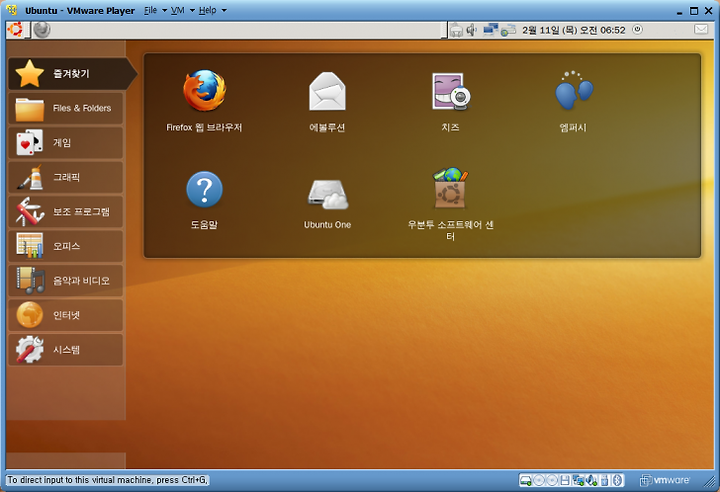720x492 pixels.
Task: Click the floppy disk device icon
Action: tap(565, 481)
